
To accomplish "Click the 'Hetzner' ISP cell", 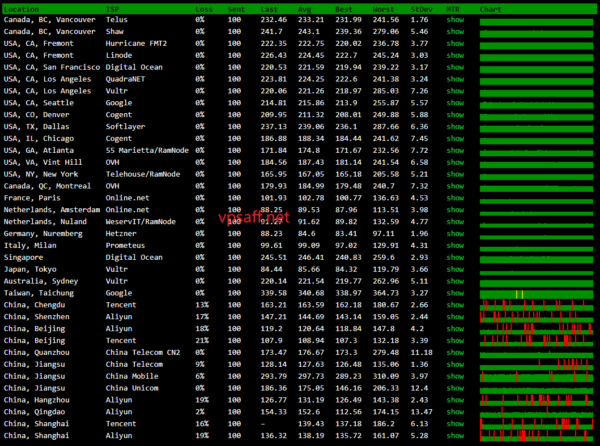I will pos(121,233).
